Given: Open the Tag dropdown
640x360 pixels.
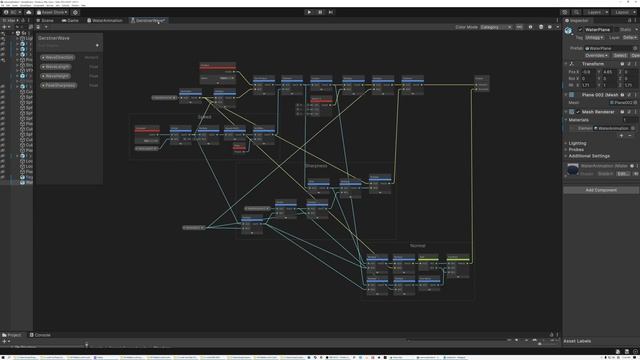Looking at the screenshot, I should (x=595, y=38).
